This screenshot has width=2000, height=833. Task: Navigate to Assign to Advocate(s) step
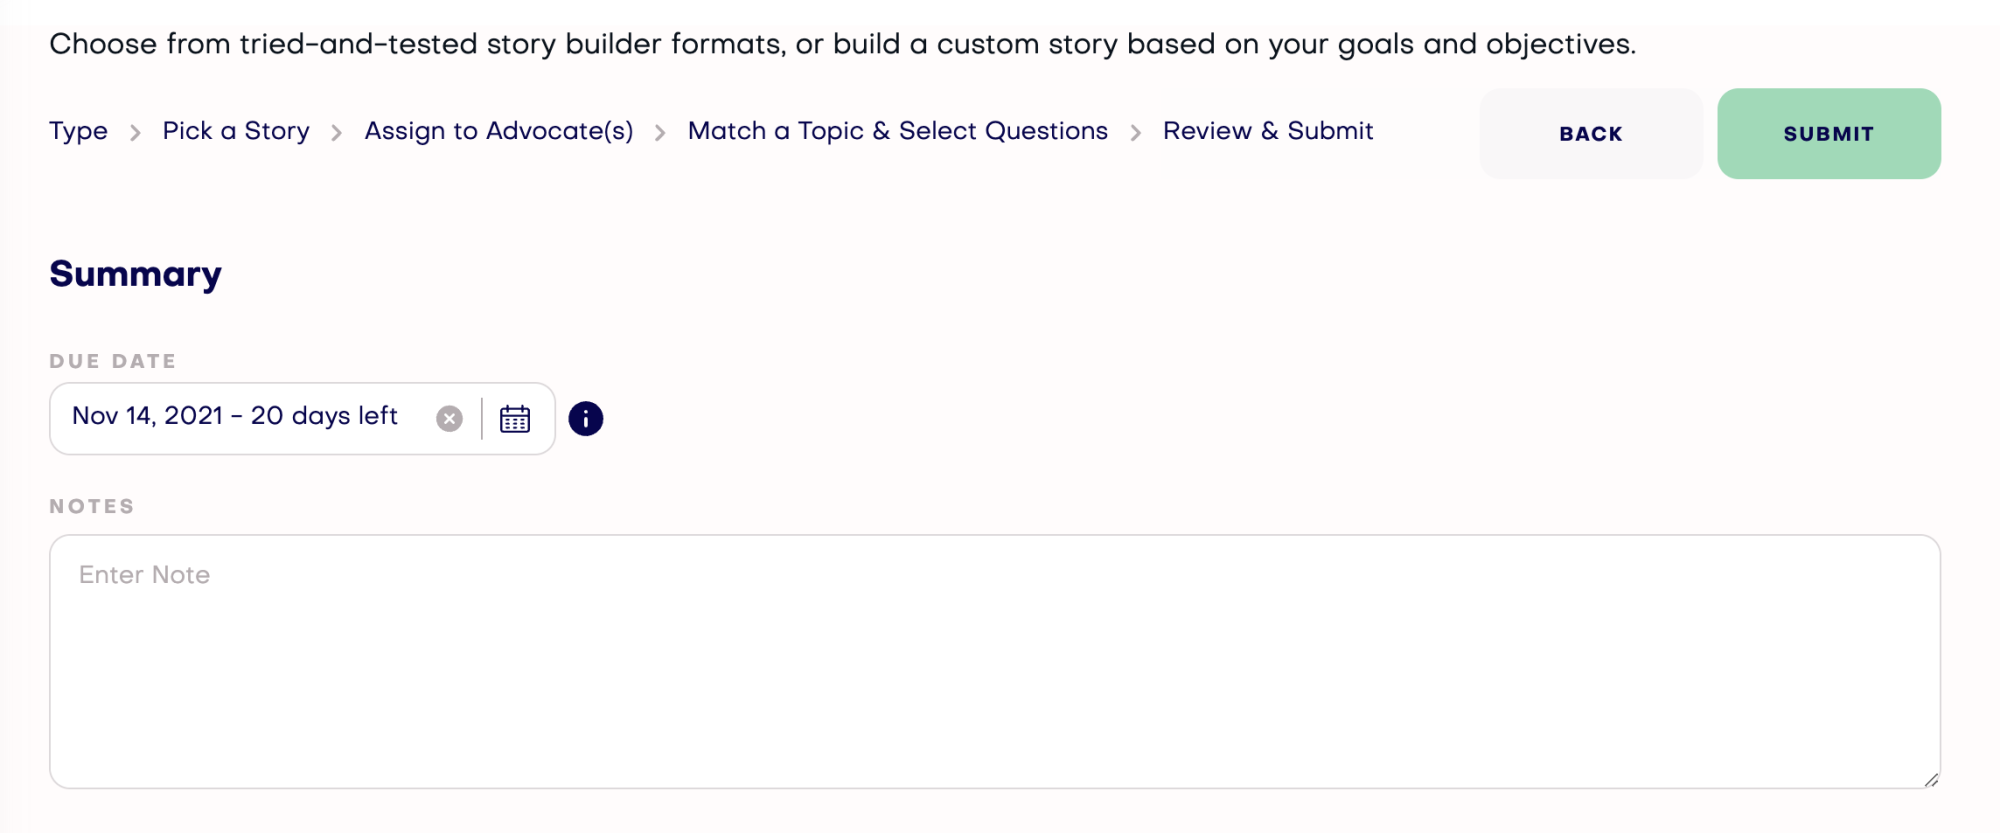[499, 131]
